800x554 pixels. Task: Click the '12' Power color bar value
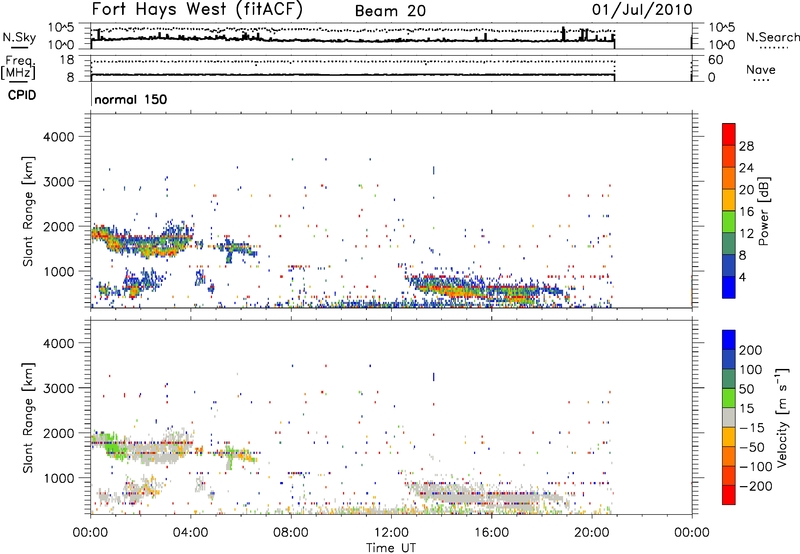coord(746,234)
